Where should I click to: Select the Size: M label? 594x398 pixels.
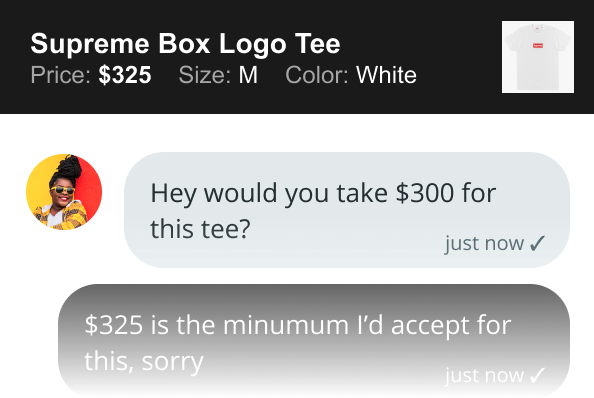click(218, 75)
